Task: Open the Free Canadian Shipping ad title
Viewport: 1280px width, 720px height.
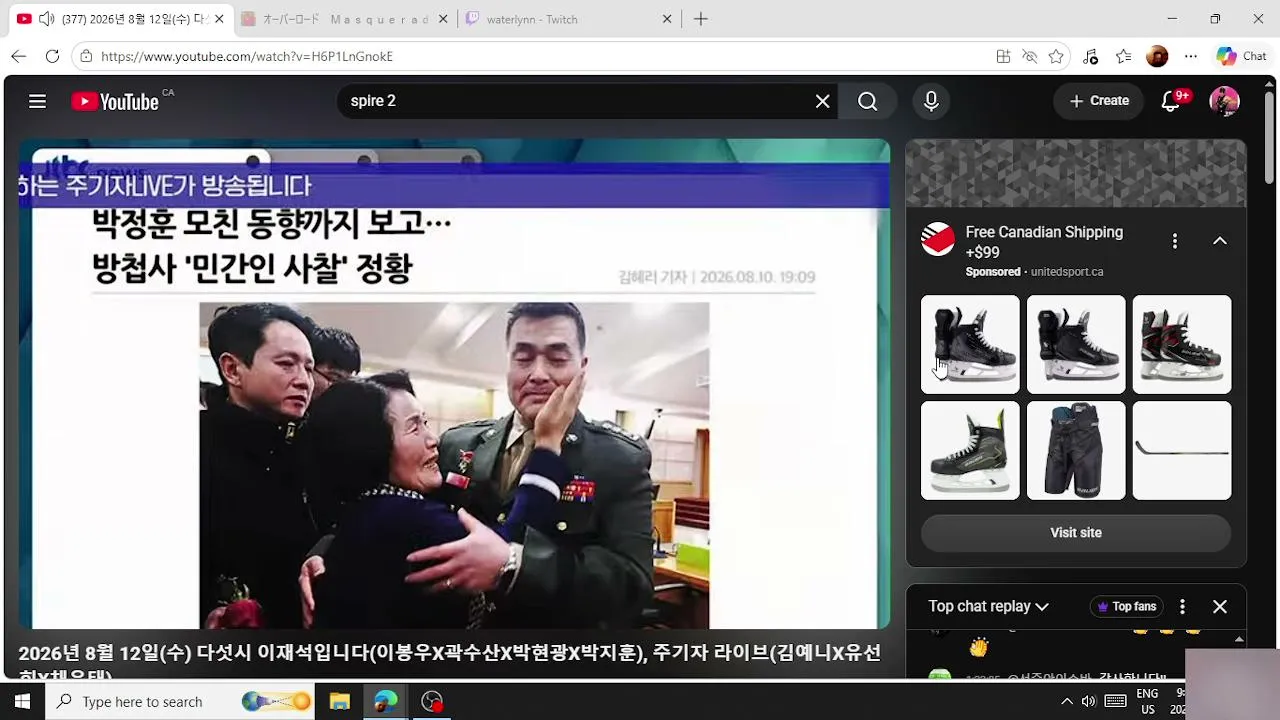Action: pyautogui.click(x=1044, y=242)
